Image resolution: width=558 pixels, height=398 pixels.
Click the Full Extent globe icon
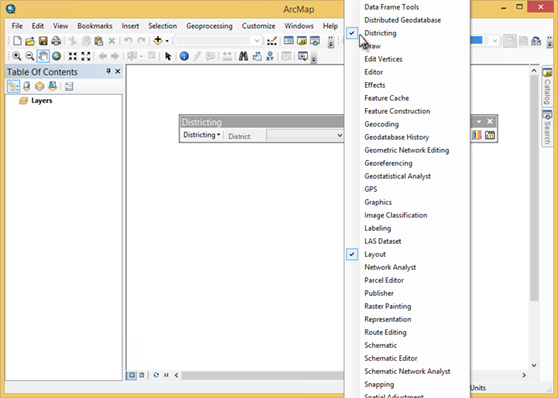tap(57, 56)
